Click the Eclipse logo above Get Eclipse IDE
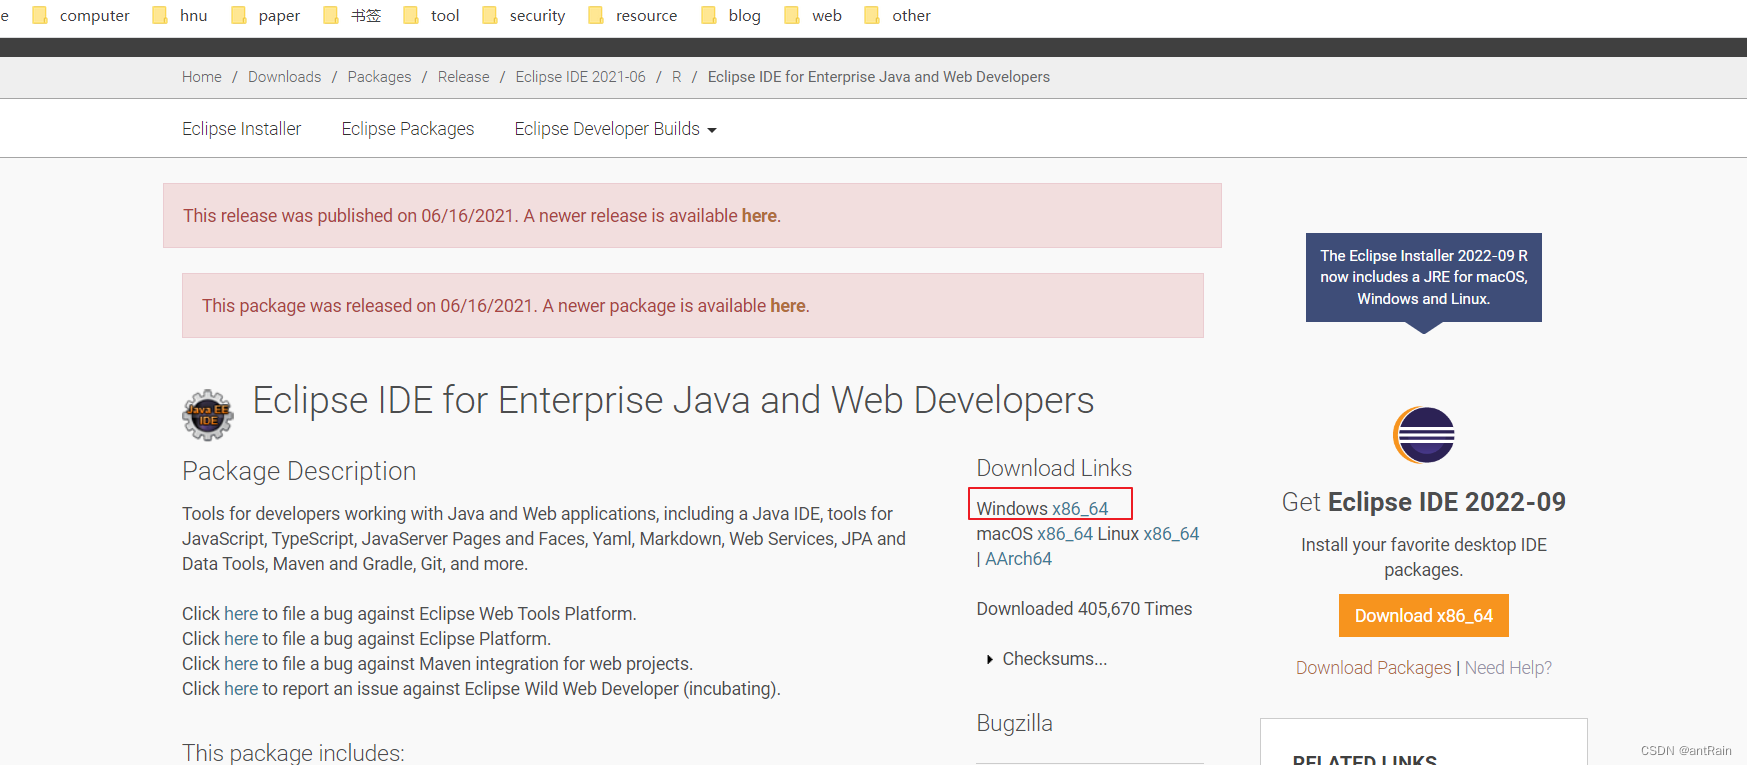The image size is (1747, 765). tap(1424, 435)
